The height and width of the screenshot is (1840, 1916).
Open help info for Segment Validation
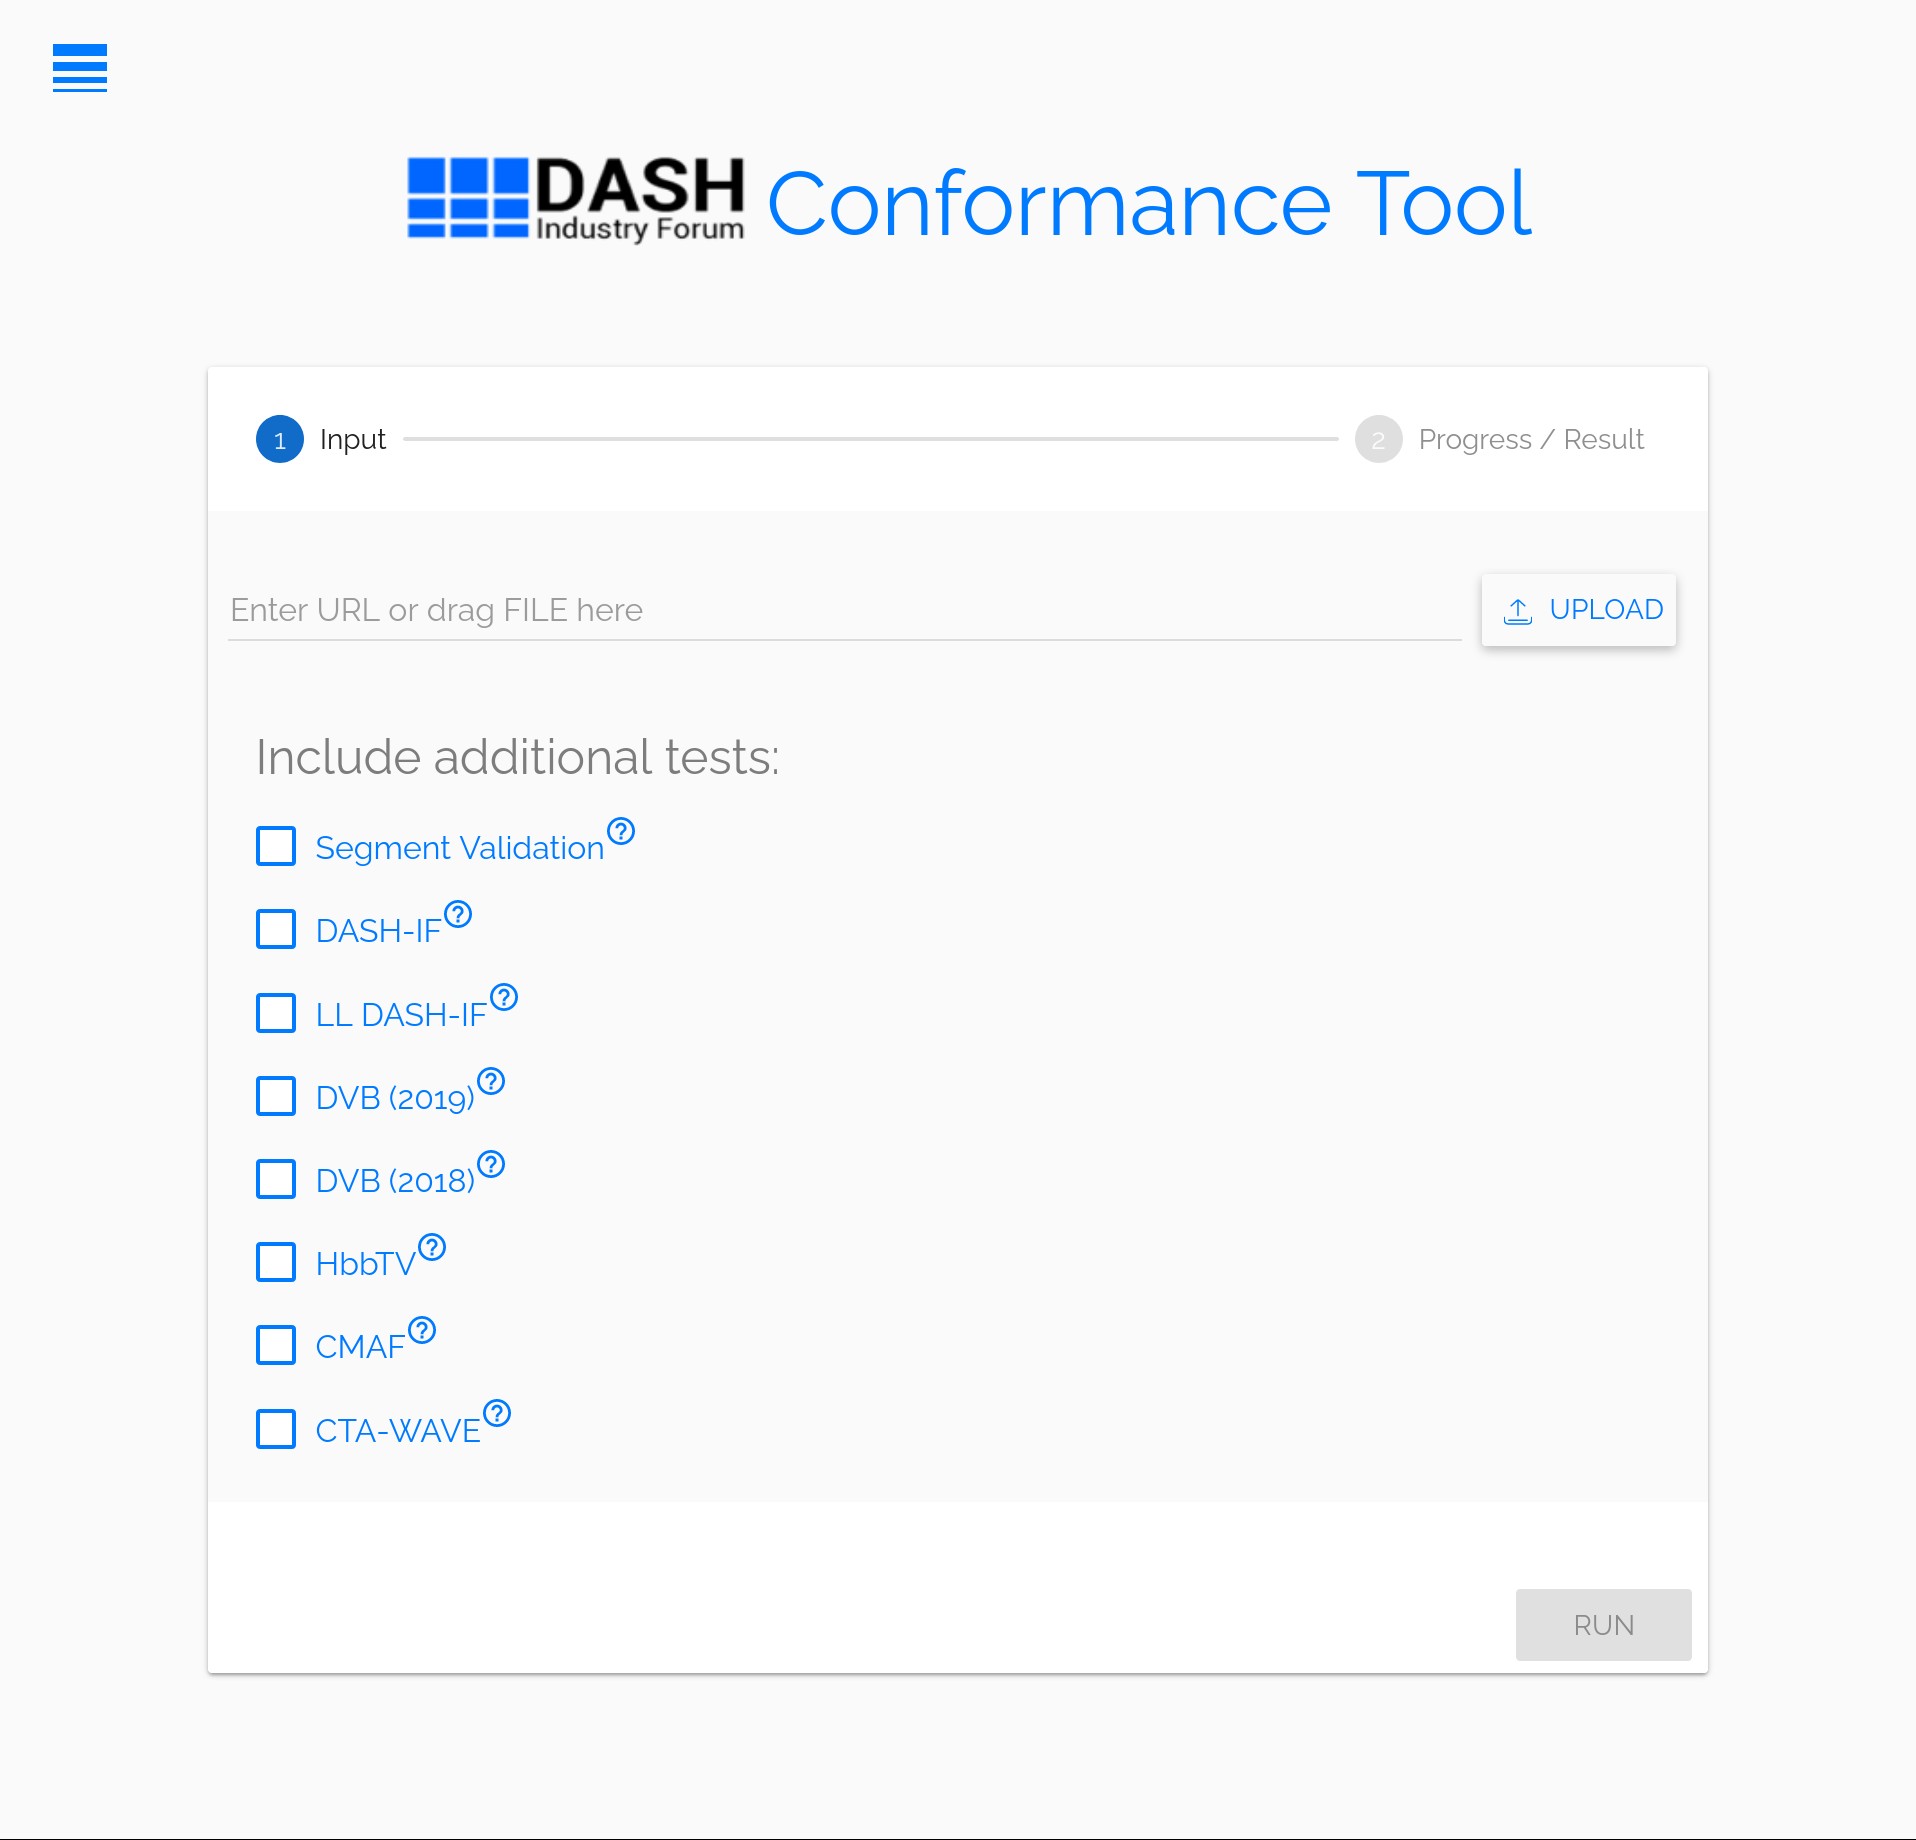(x=620, y=831)
